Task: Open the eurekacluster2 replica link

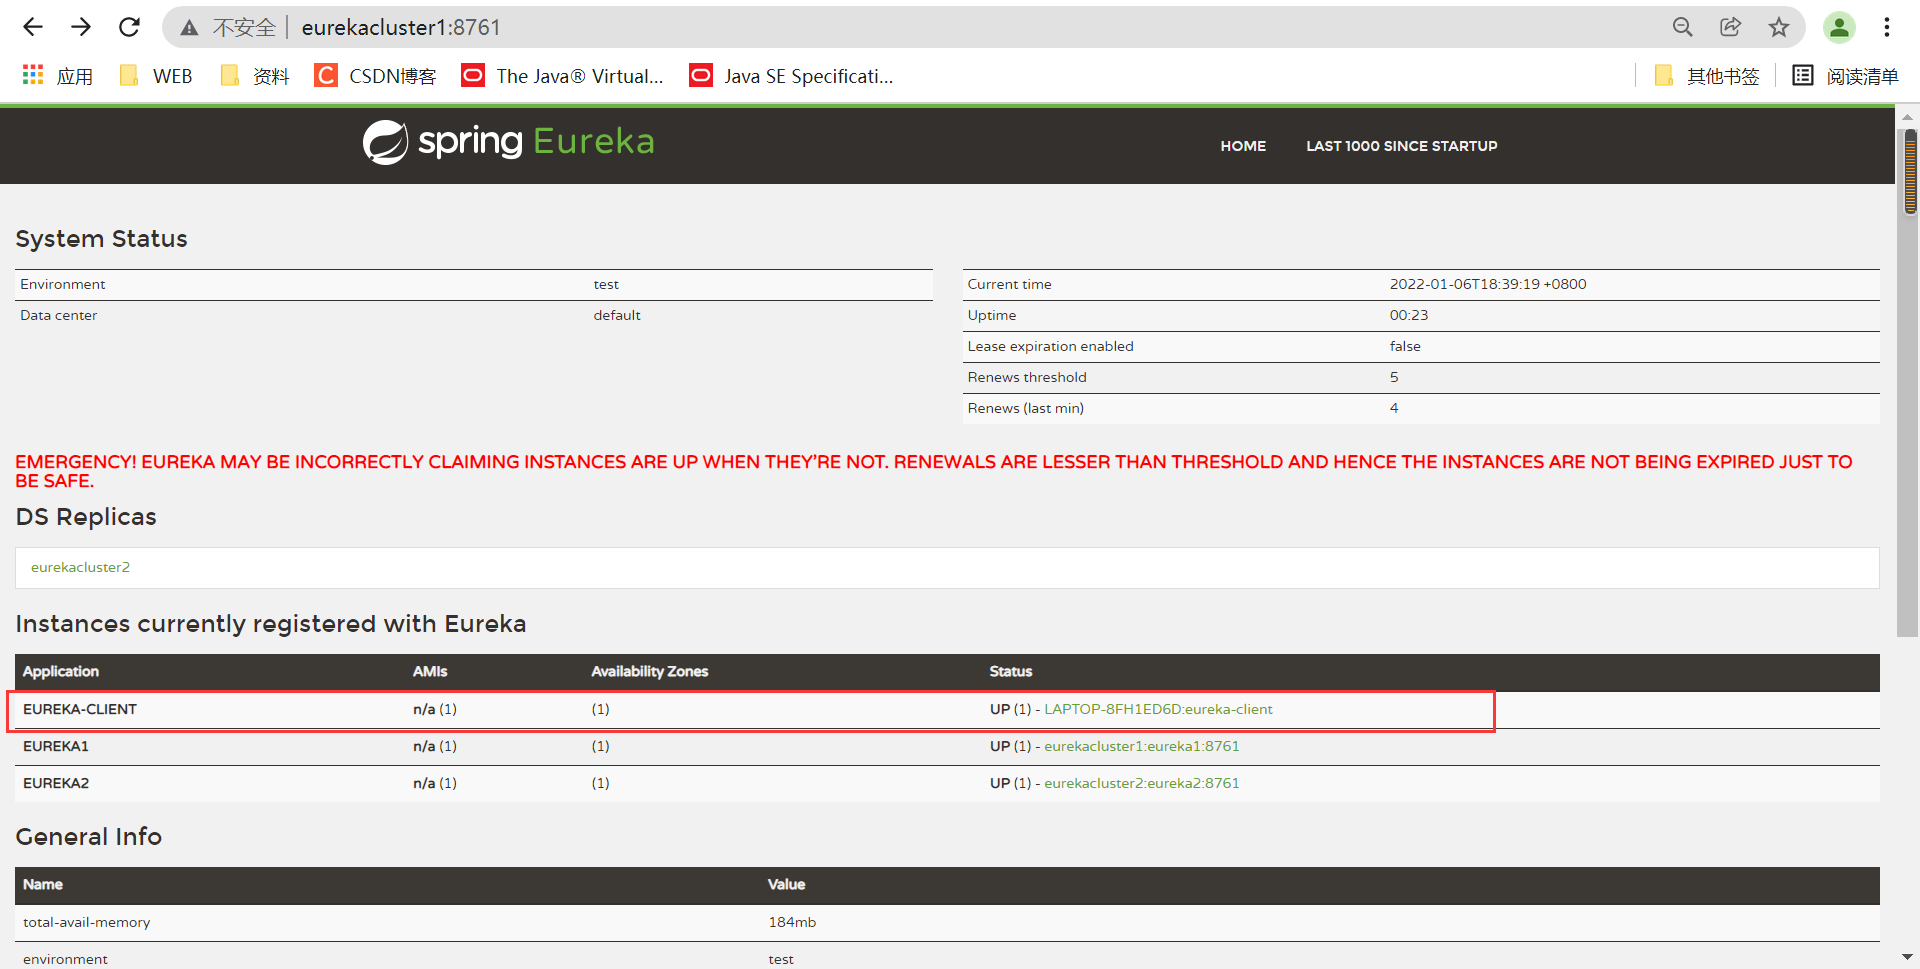Action: [80, 567]
